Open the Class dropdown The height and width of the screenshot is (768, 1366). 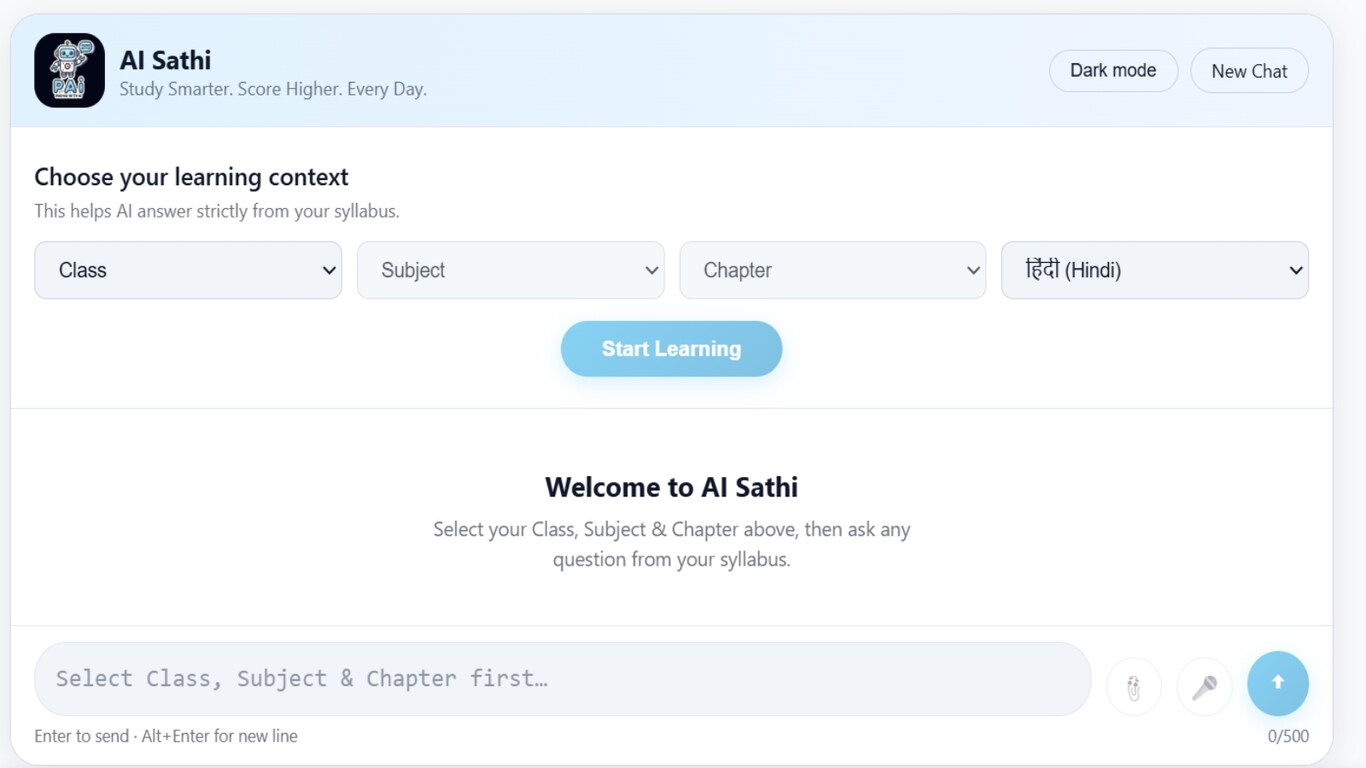coord(188,270)
